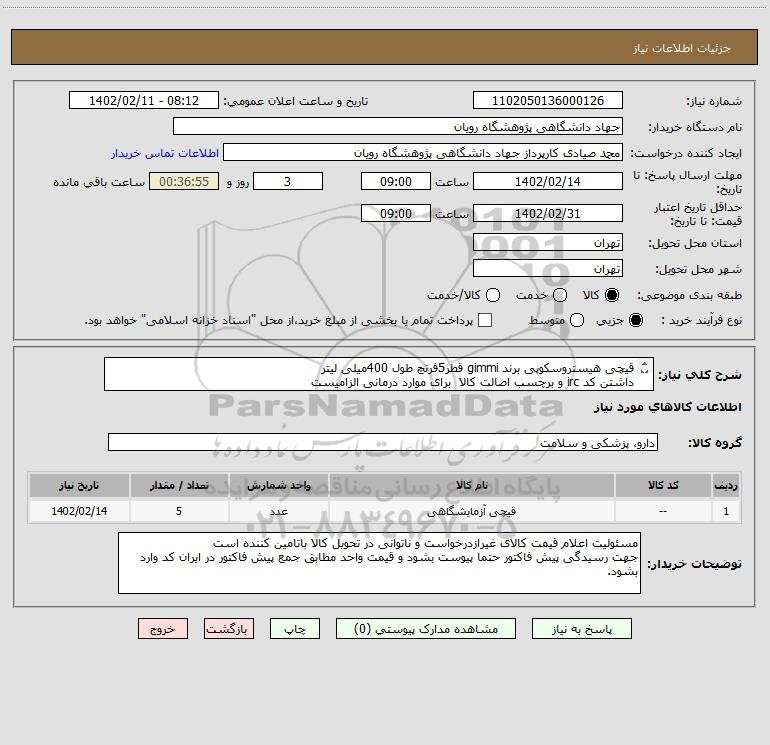Click the unit cell عدد

[x=278, y=511]
